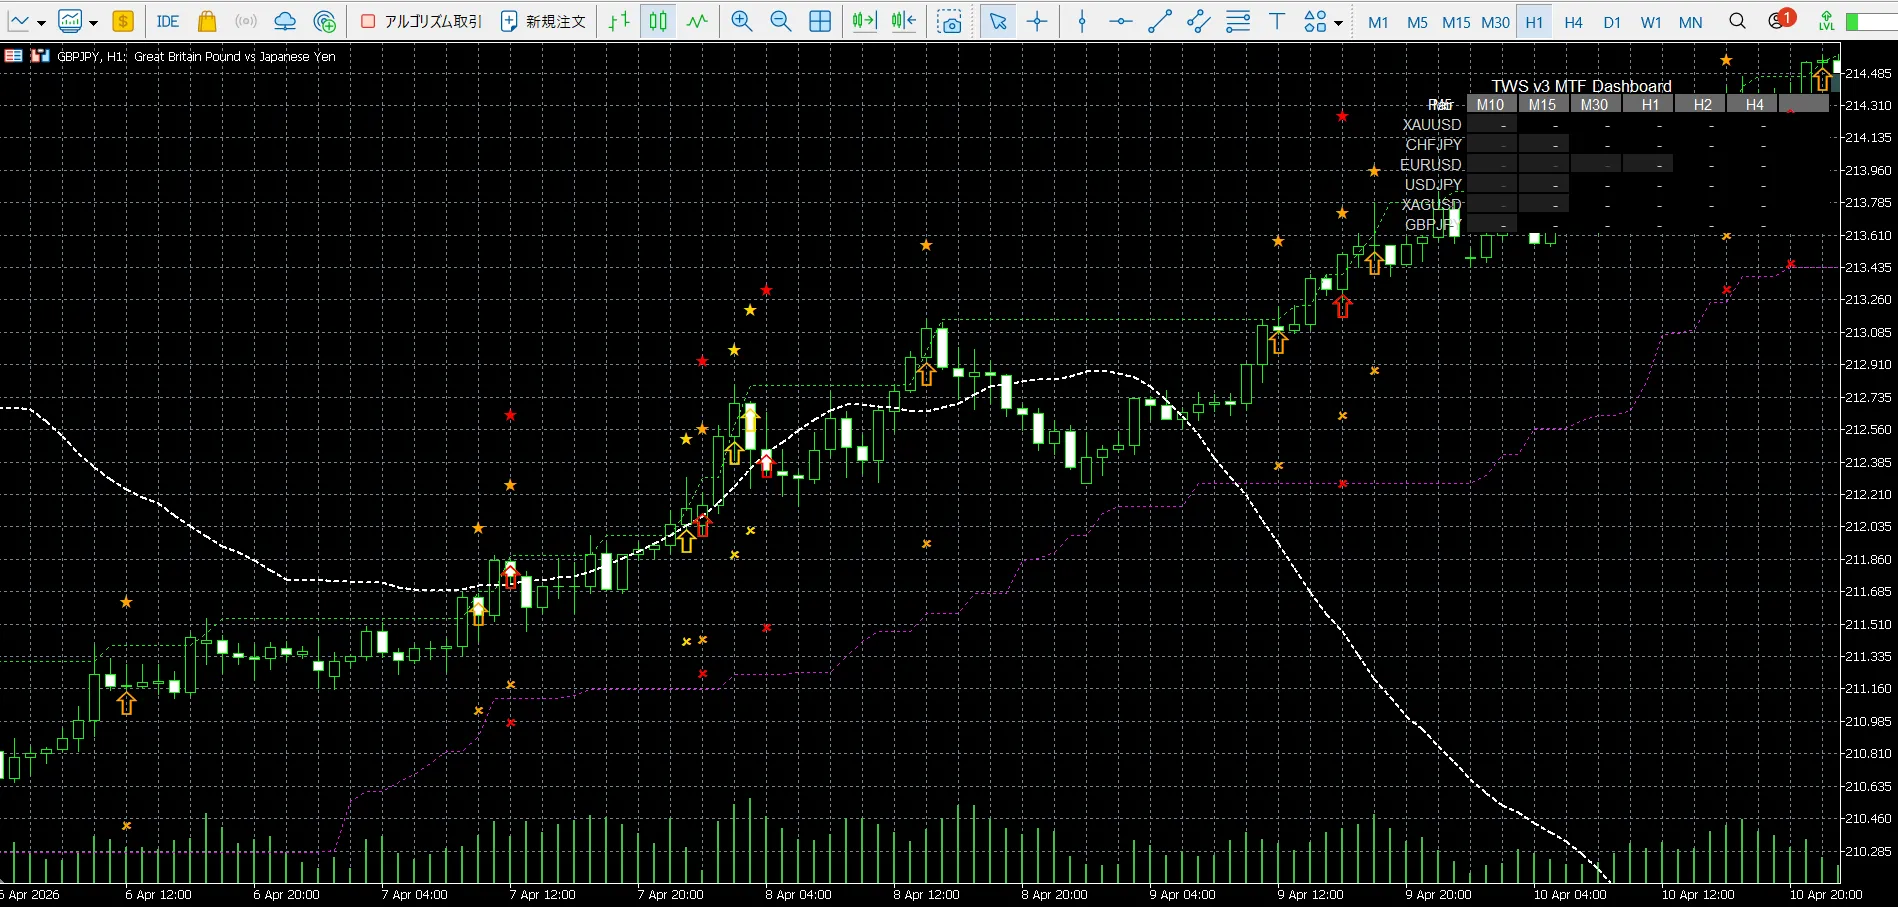Switch chart to bar chart mode
Screen dimensions: 1898x907
(x=619, y=21)
